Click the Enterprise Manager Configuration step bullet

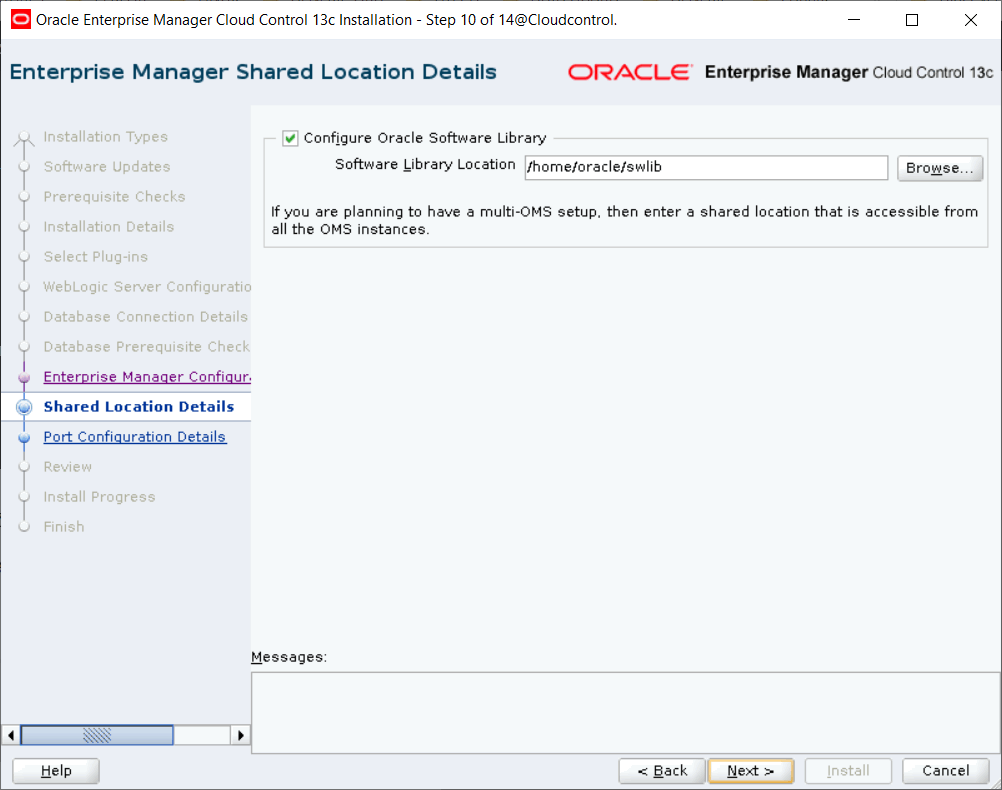coord(24,378)
